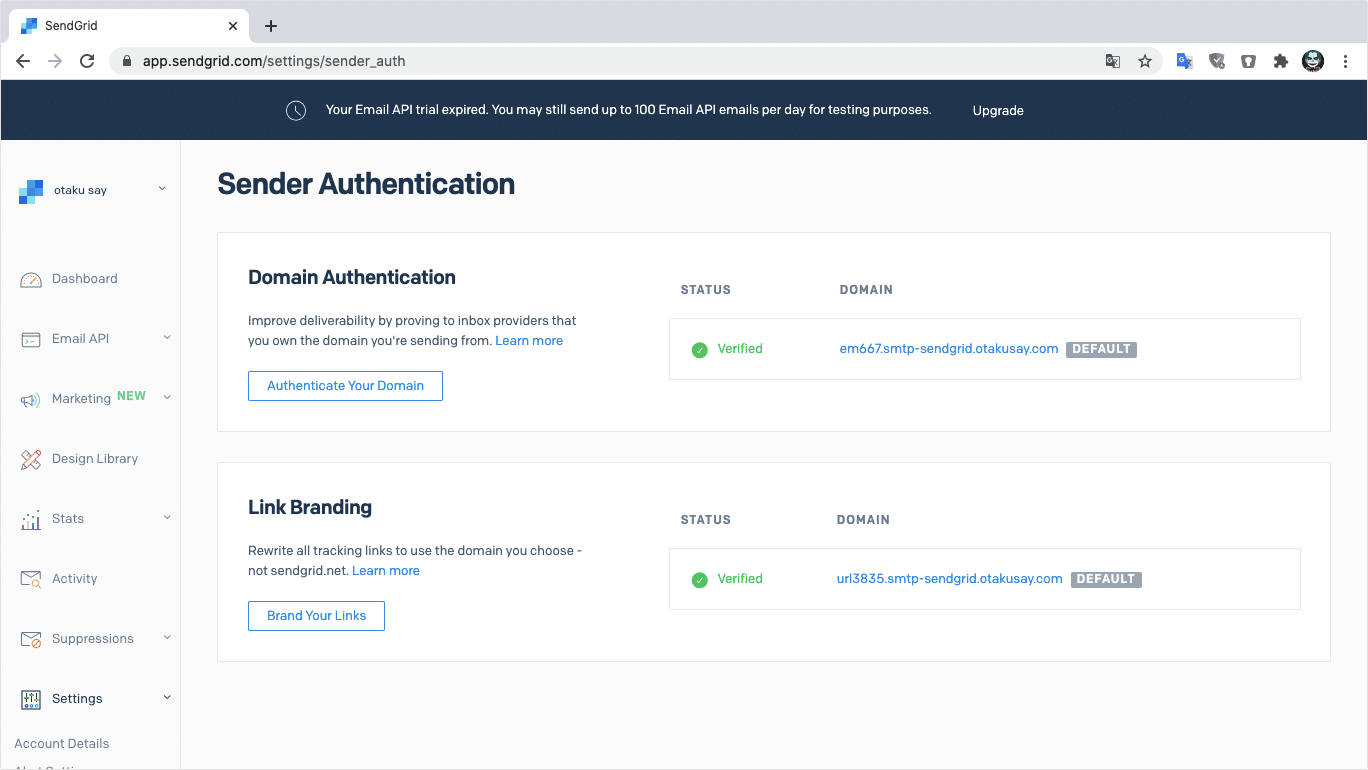1368x770 pixels.
Task: Select the Settings menu item
Action: click(77, 699)
